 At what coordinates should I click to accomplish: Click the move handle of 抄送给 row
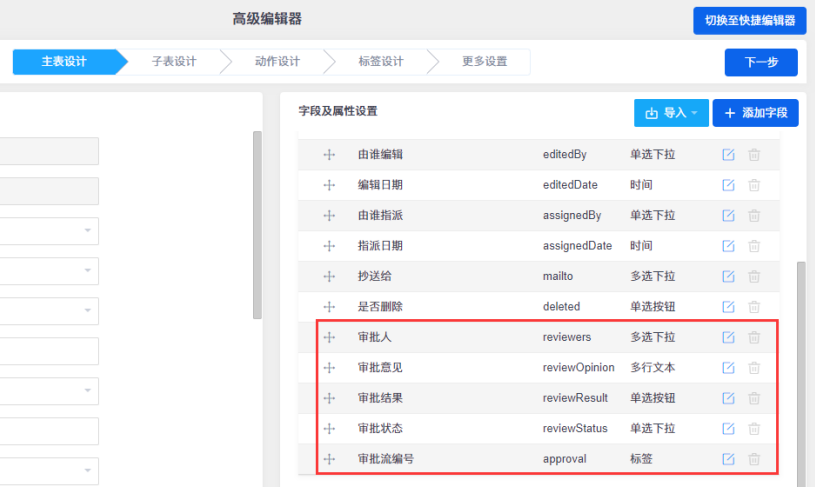coord(329,276)
